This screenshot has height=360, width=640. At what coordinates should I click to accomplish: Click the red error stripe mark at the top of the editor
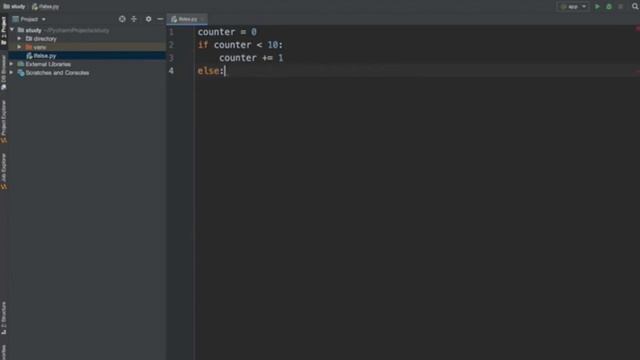click(637, 29)
